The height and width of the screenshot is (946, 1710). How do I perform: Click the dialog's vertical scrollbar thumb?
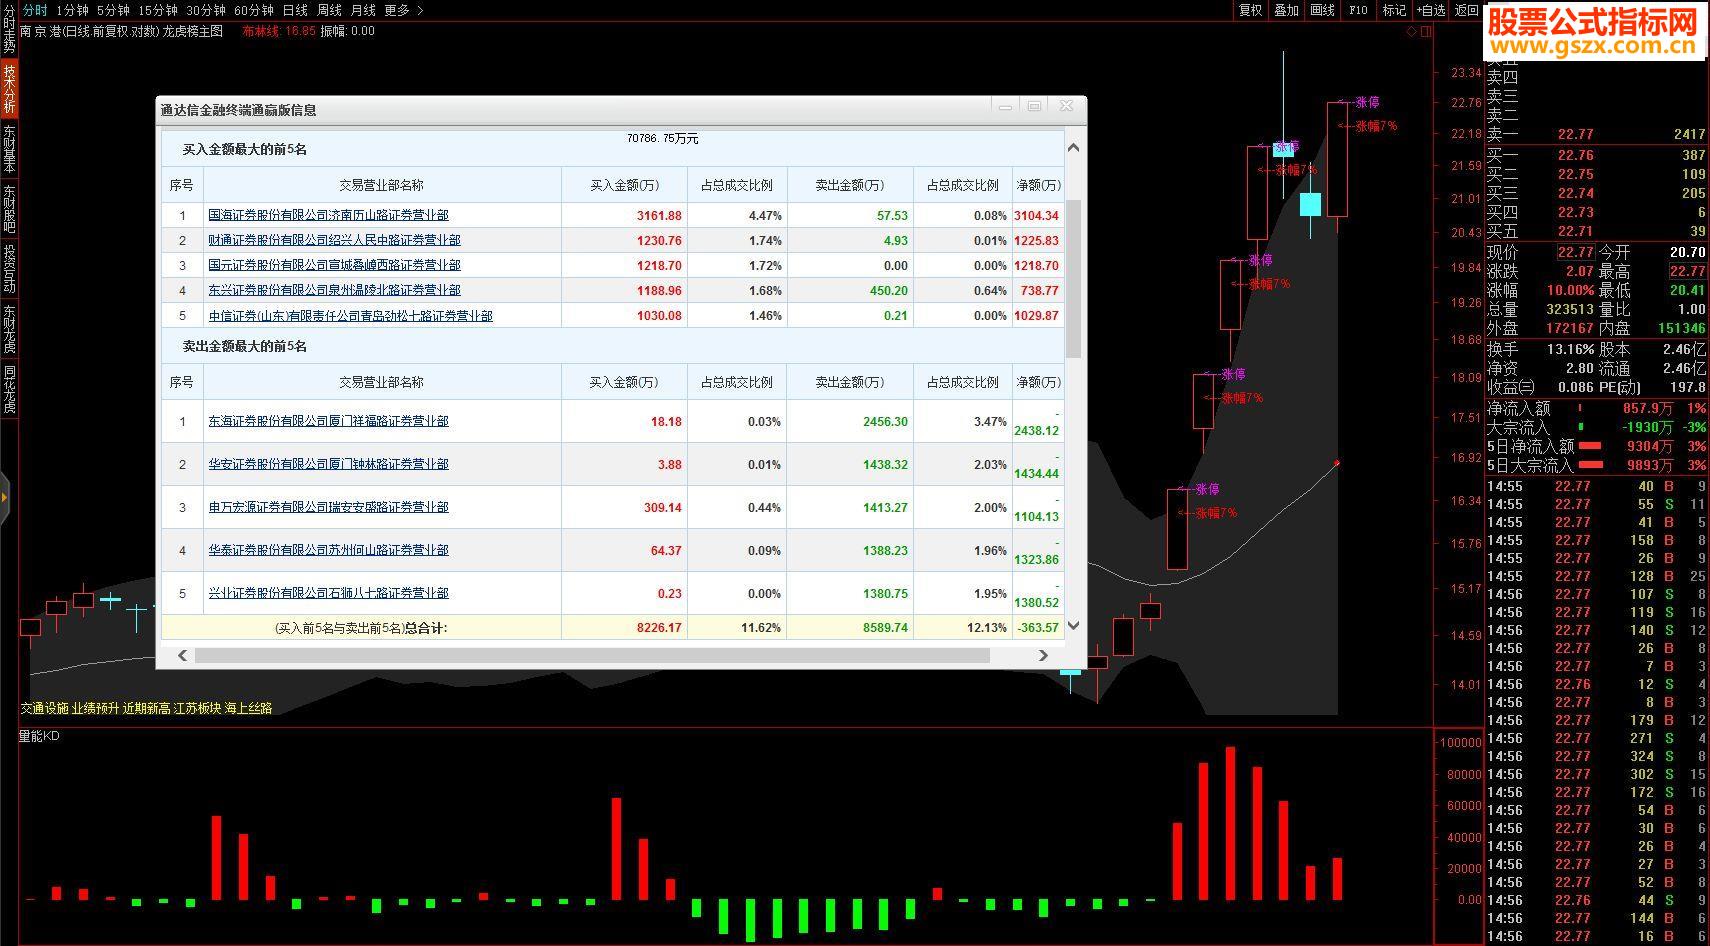click(1073, 278)
